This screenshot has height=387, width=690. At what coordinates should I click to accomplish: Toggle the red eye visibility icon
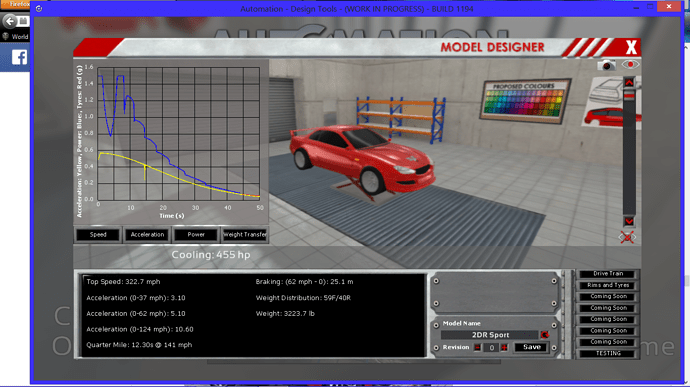(x=630, y=65)
